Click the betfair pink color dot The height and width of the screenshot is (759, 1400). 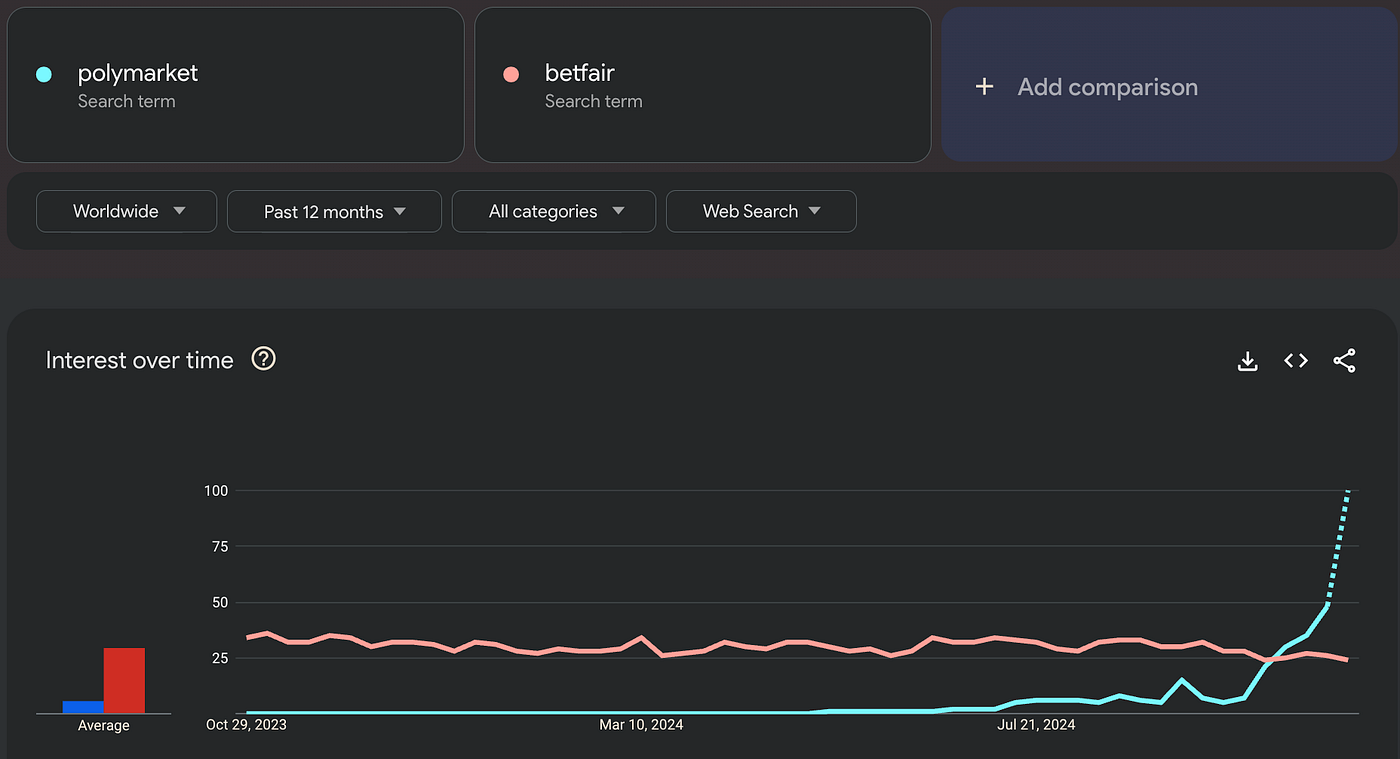click(x=511, y=74)
